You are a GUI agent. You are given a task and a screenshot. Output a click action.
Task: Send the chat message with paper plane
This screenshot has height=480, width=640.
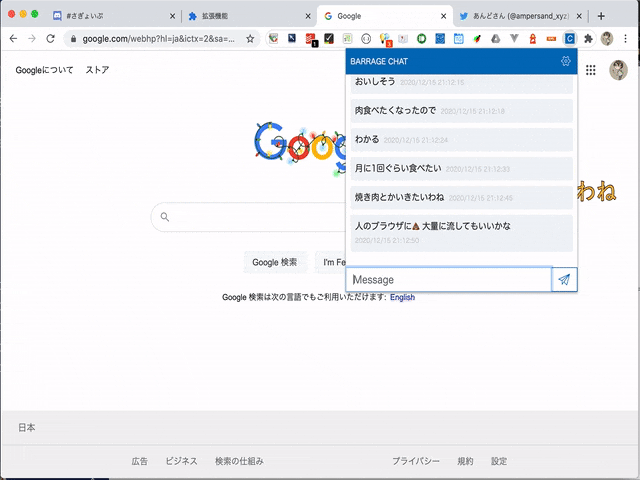pos(564,280)
